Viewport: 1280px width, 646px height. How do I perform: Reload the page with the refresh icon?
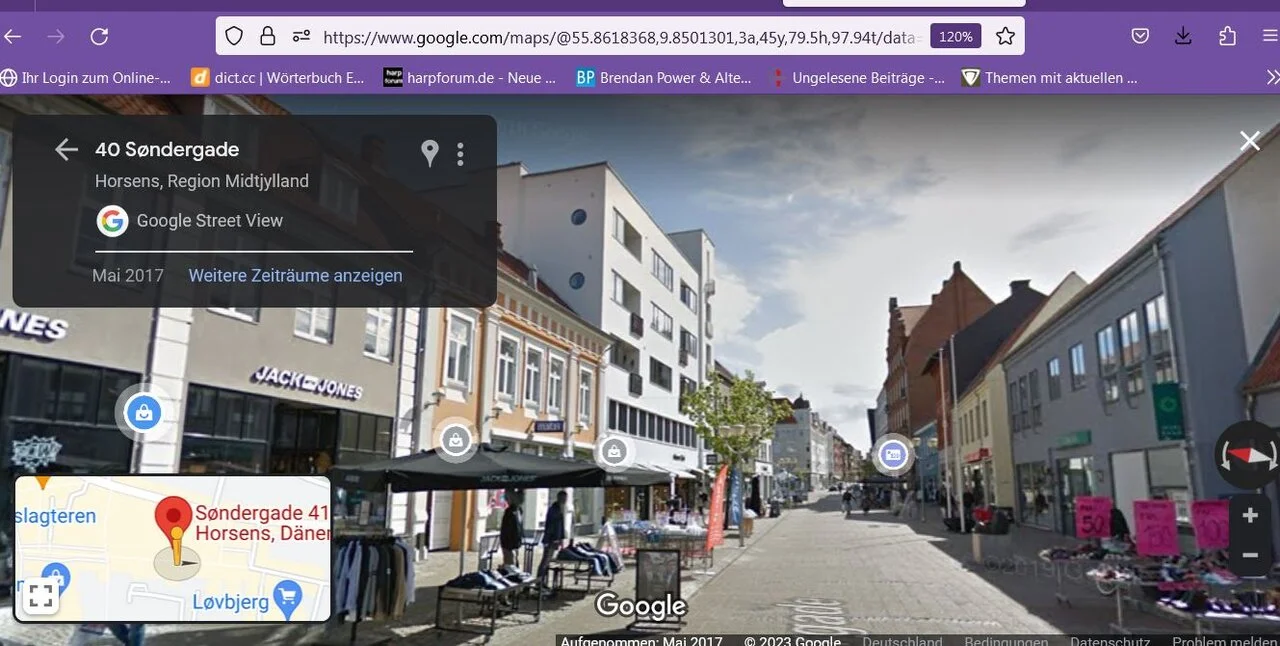[99, 36]
